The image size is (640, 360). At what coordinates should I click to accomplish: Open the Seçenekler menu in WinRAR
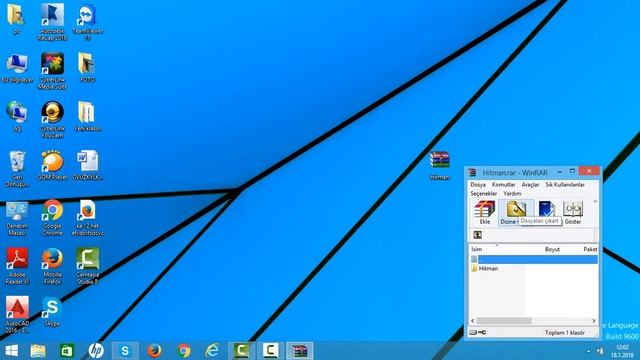click(x=483, y=193)
